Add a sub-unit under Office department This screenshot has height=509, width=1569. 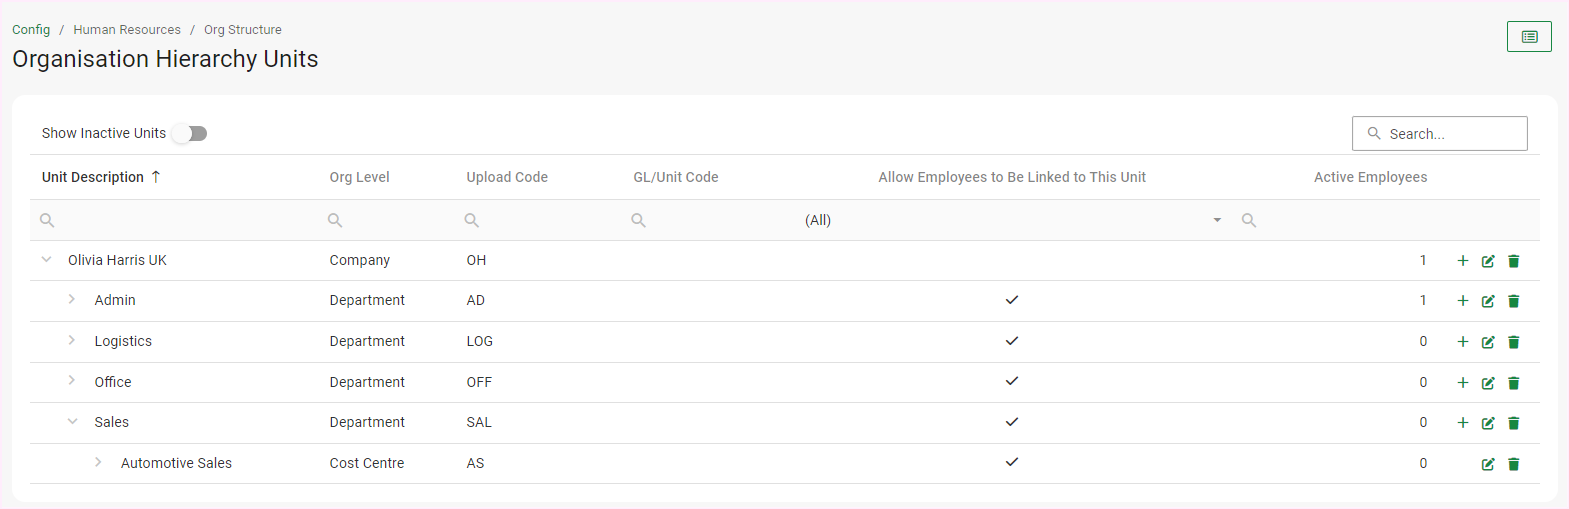click(1462, 383)
